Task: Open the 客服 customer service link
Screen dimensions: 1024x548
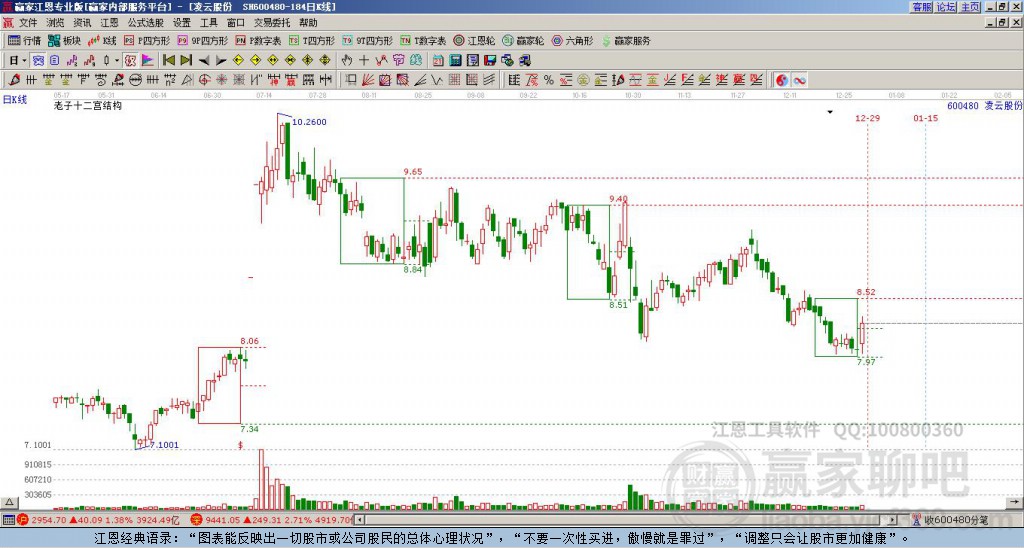Action: [x=922, y=7]
